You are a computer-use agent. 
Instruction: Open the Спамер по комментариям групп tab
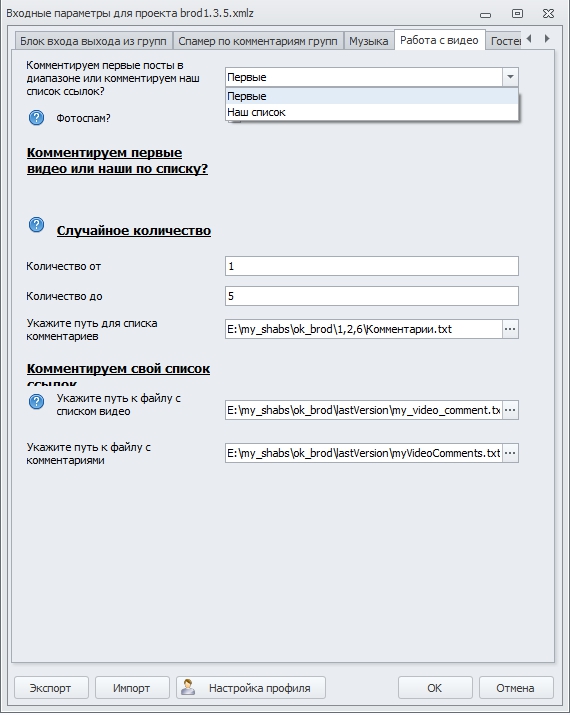click(x=258, y=41)
